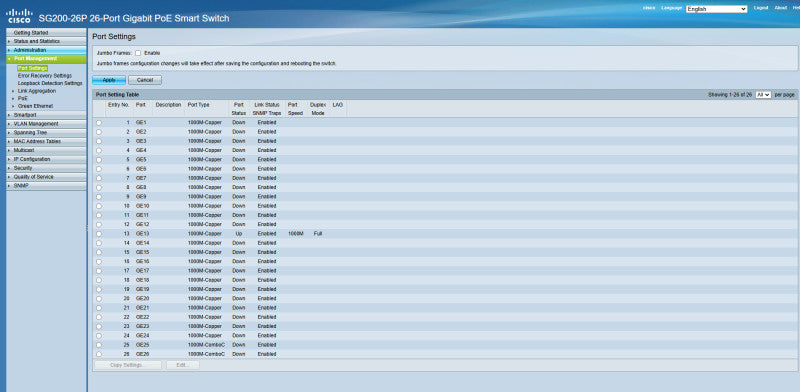Select the radio button for port GE26
Image resolution: width=800 pixels, height=392 pixels.
point(98,354)
